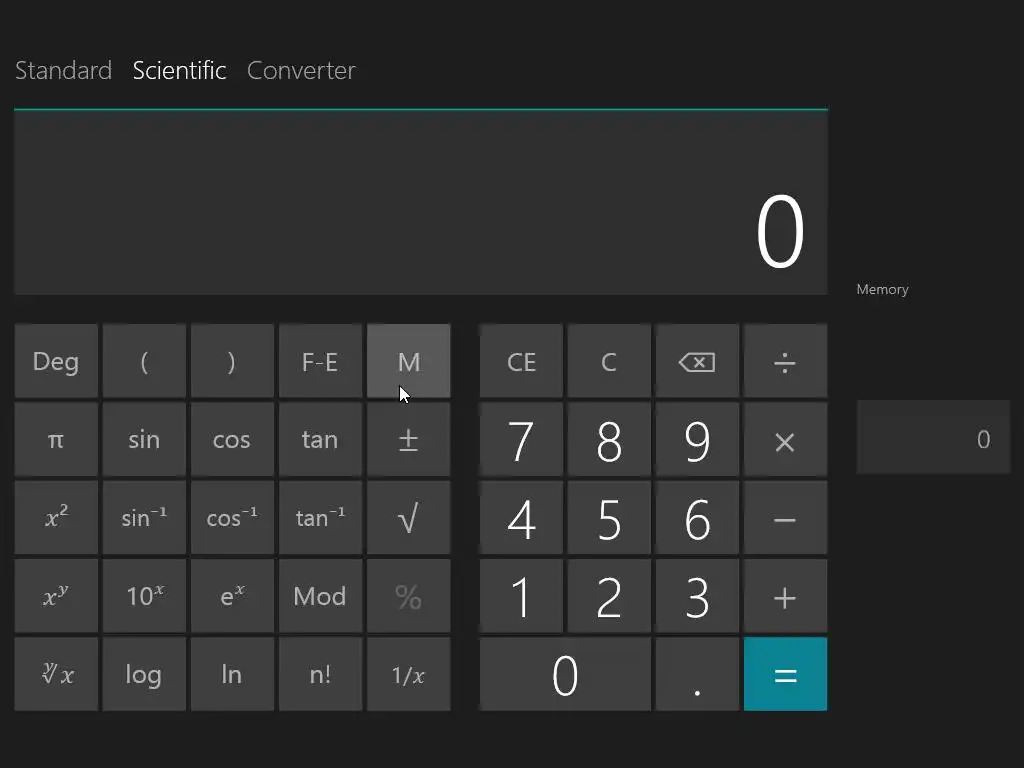Click the CE clear entry button
Viewport: 1024px width, 768px height.
pyautogui.click(x=521, y=361)
